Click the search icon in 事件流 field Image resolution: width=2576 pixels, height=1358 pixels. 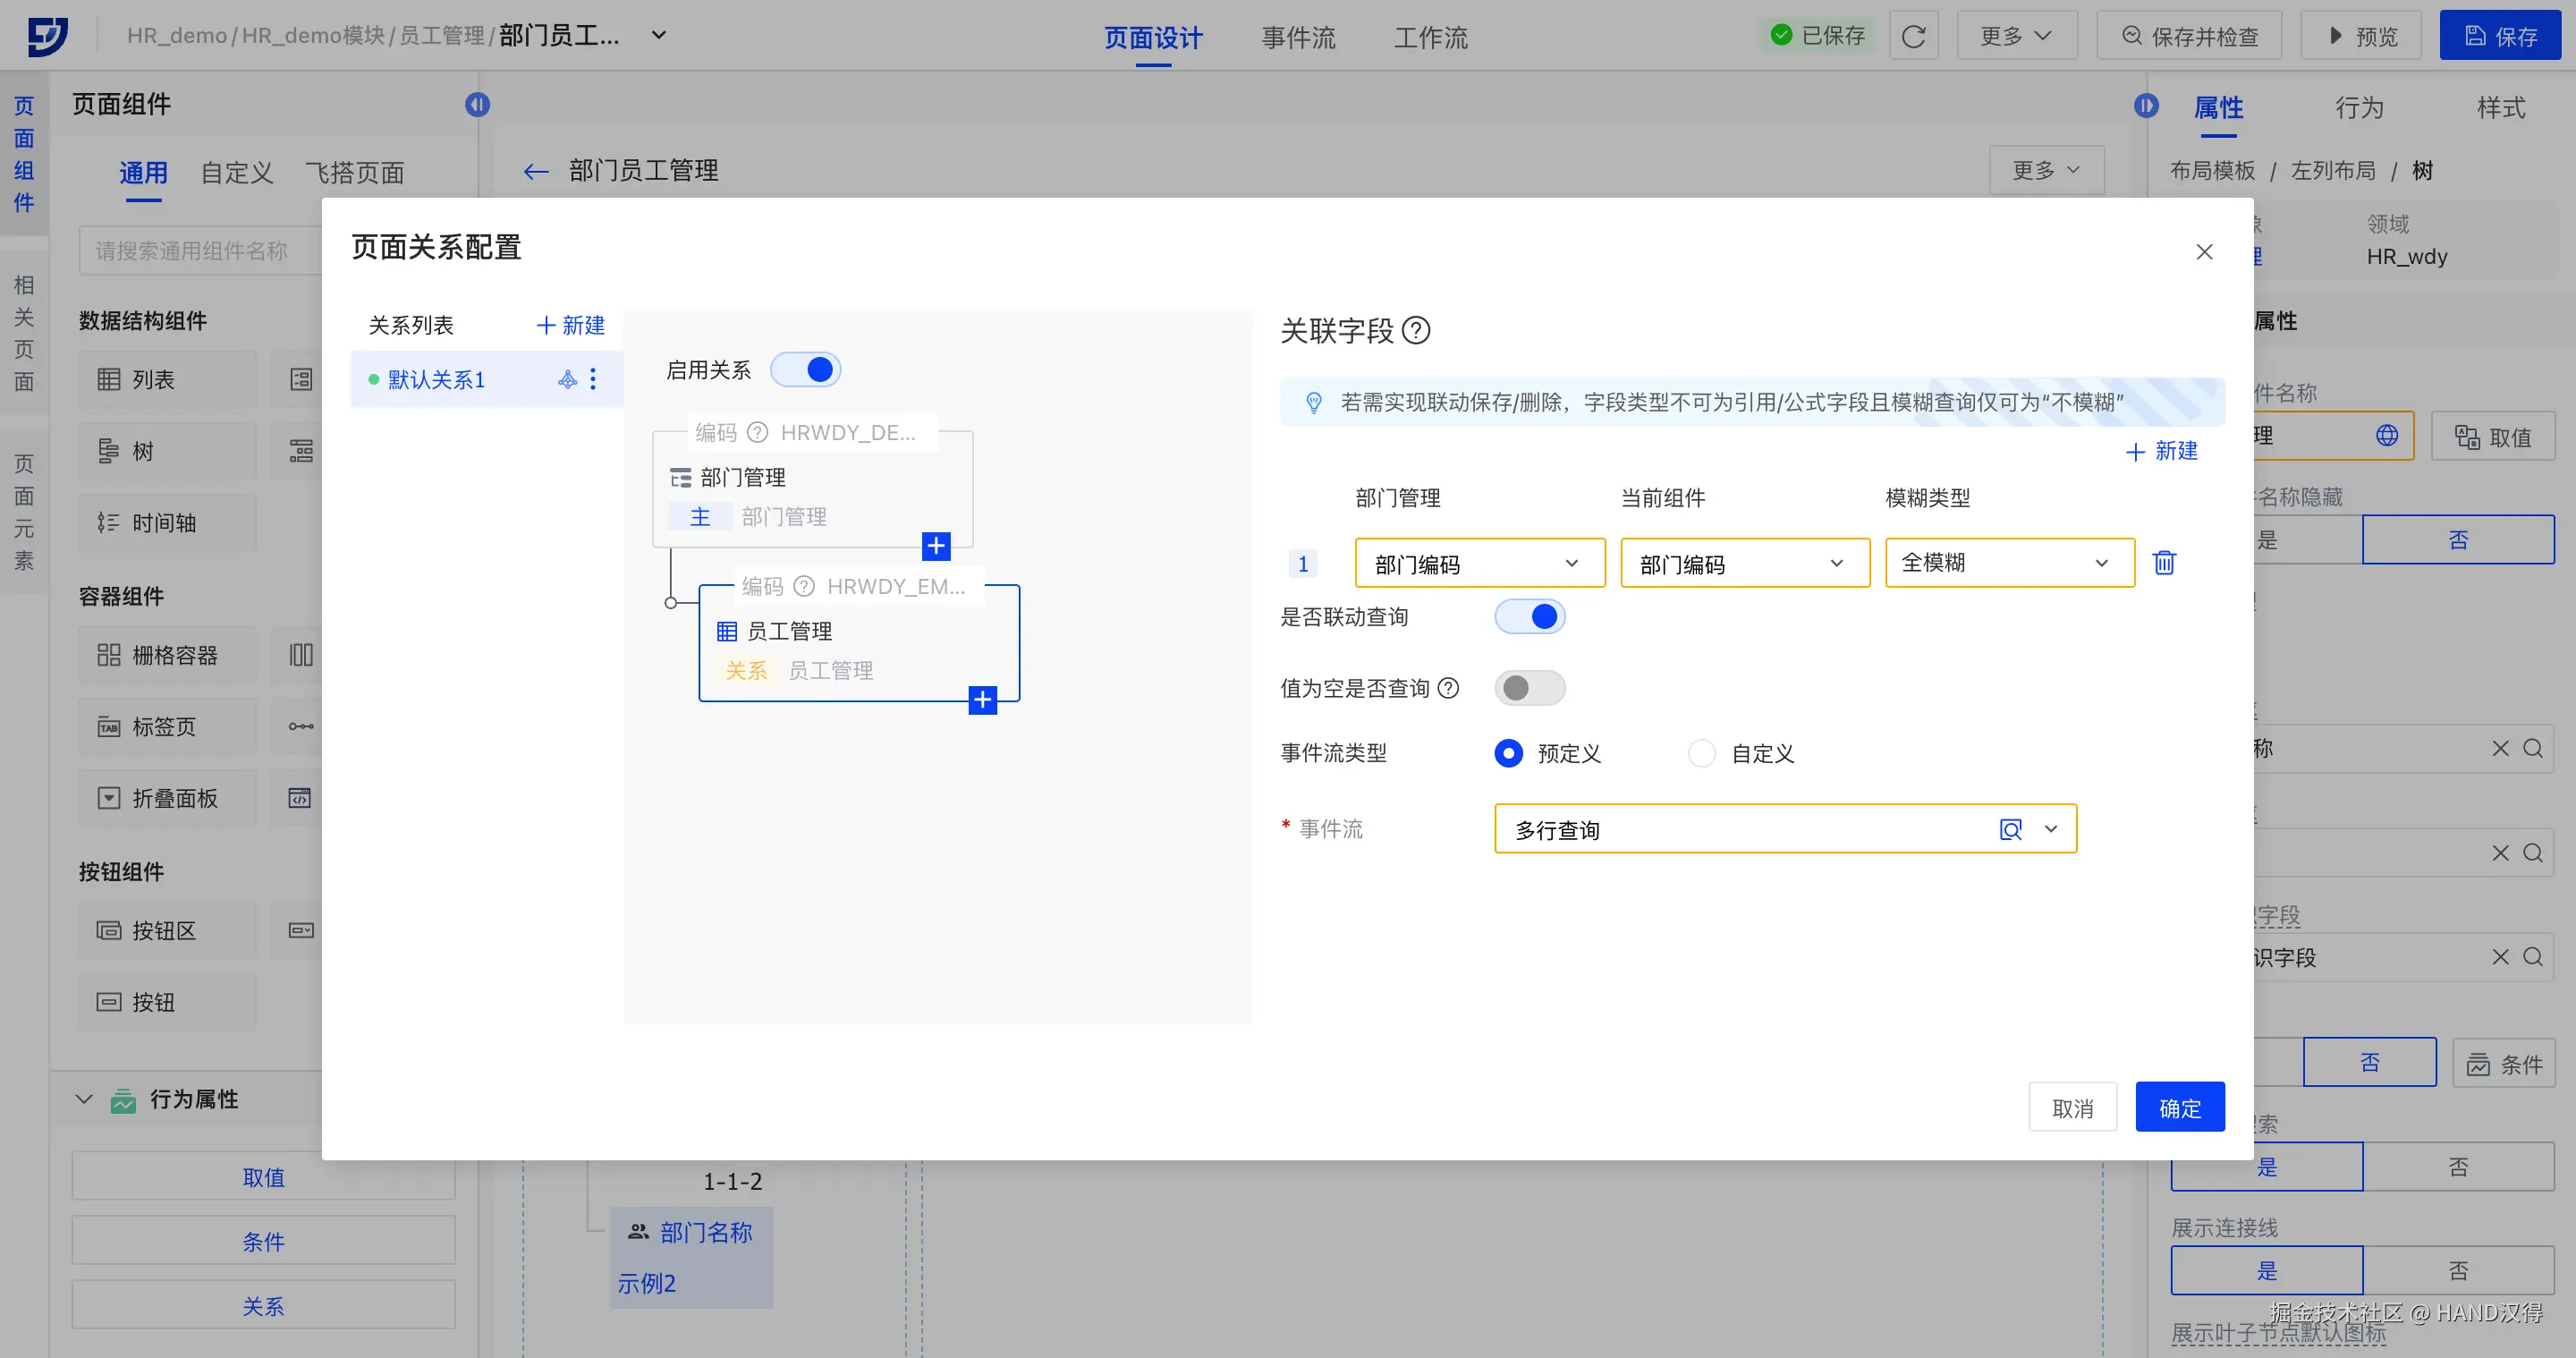tap(2010, 830)
